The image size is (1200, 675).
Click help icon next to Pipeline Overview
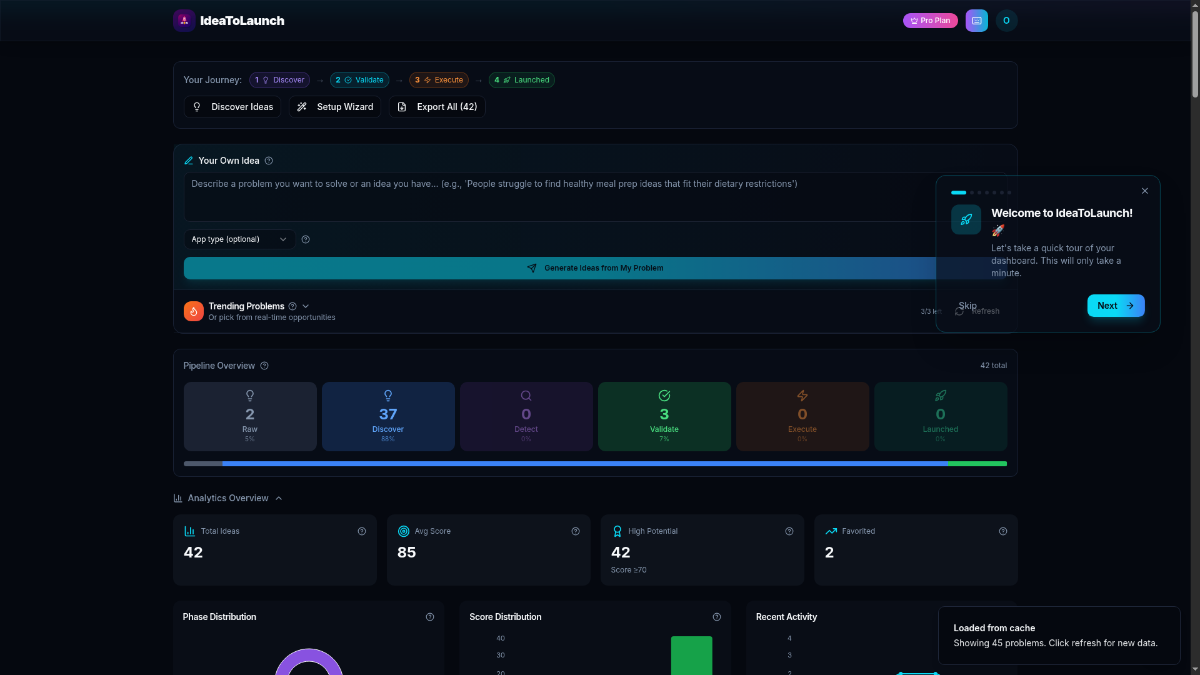pyautogui.click(x=264, y=366)
